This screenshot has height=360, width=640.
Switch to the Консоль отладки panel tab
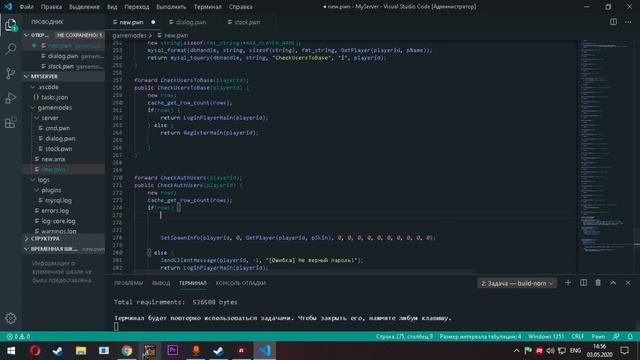click(x=241, y=283)
